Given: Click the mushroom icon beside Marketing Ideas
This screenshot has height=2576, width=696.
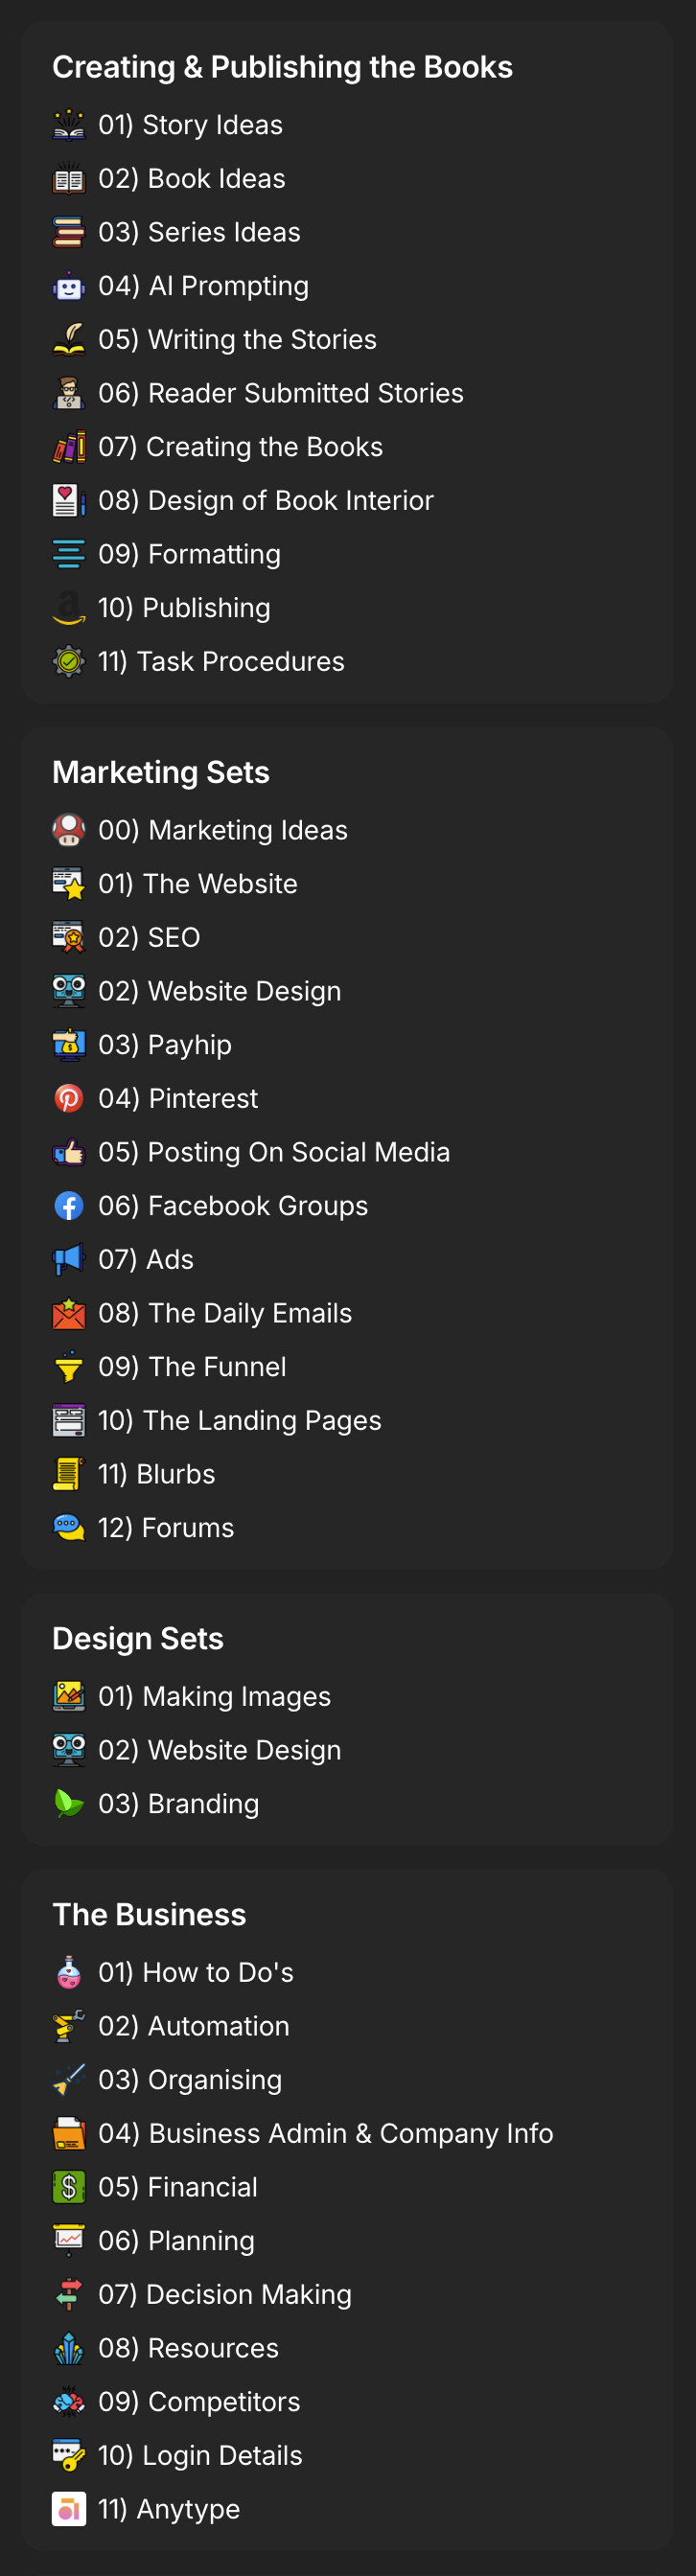Looking at the screenshot, I should pyautogui.click(x=68, y=830).
